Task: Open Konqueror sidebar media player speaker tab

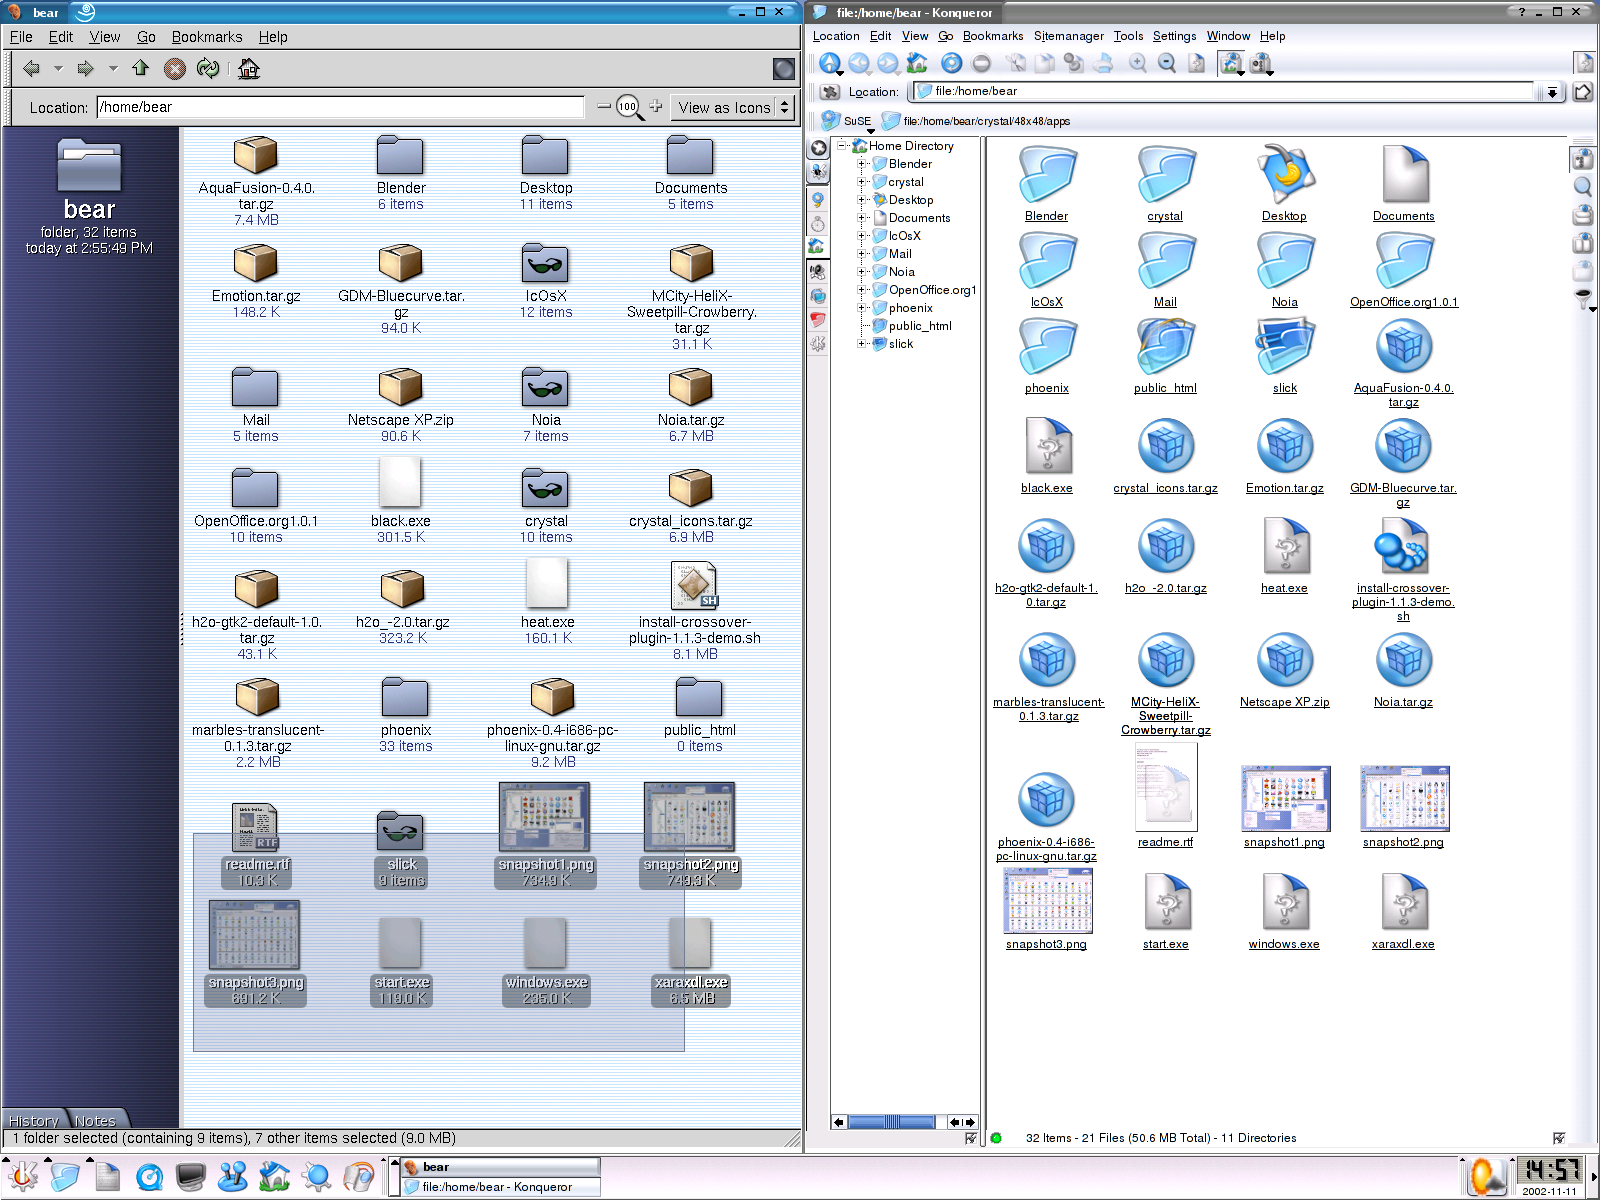Action: coord(818,271)
